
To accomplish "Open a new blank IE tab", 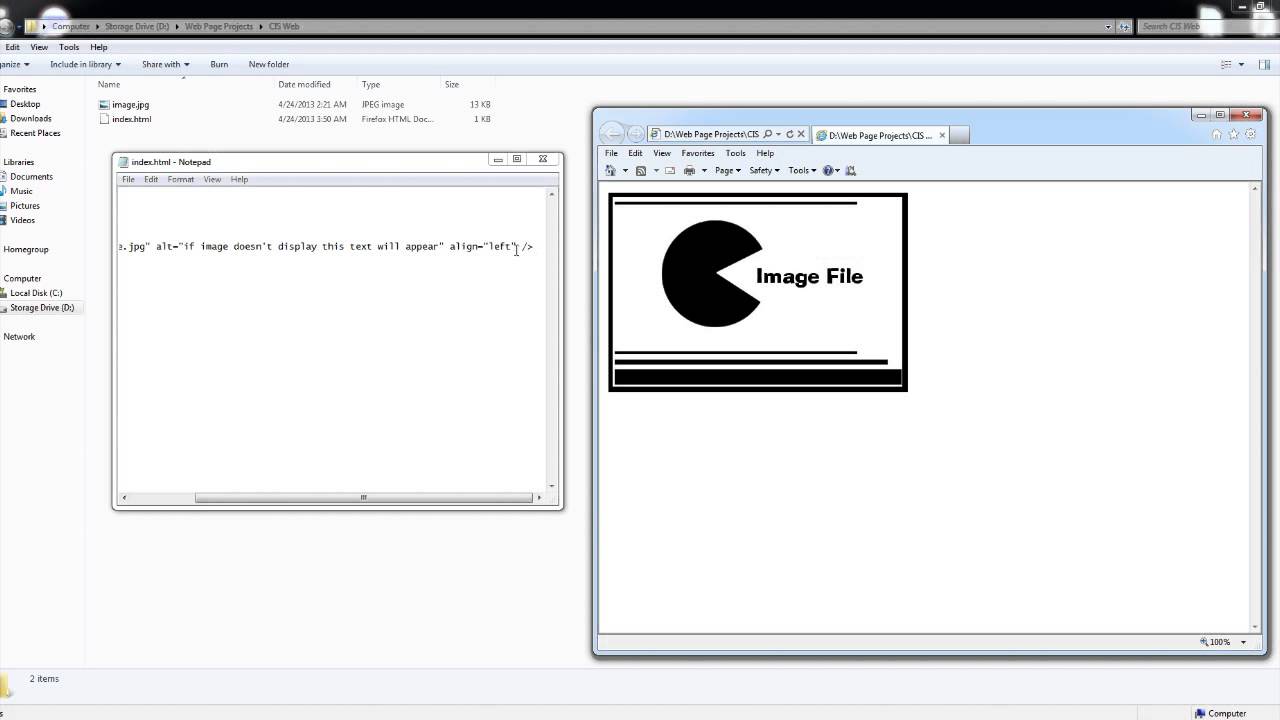I will (x=959, y=135).
